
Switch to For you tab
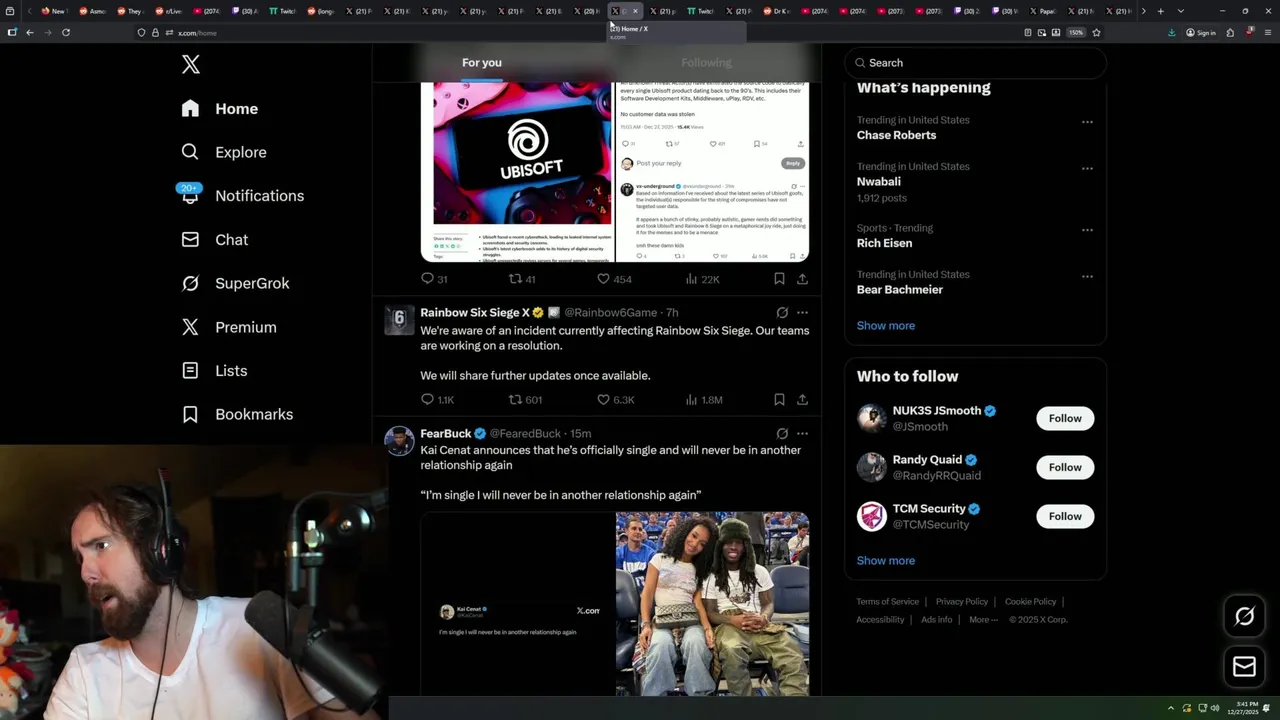point(482,62)
